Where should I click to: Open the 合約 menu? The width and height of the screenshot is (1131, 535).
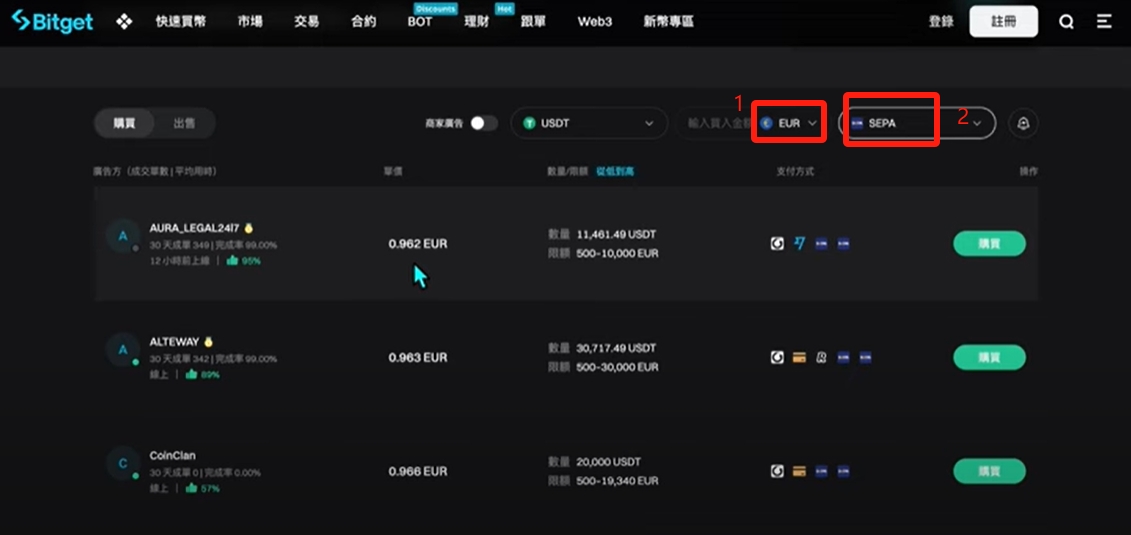(x=364, y=22)
